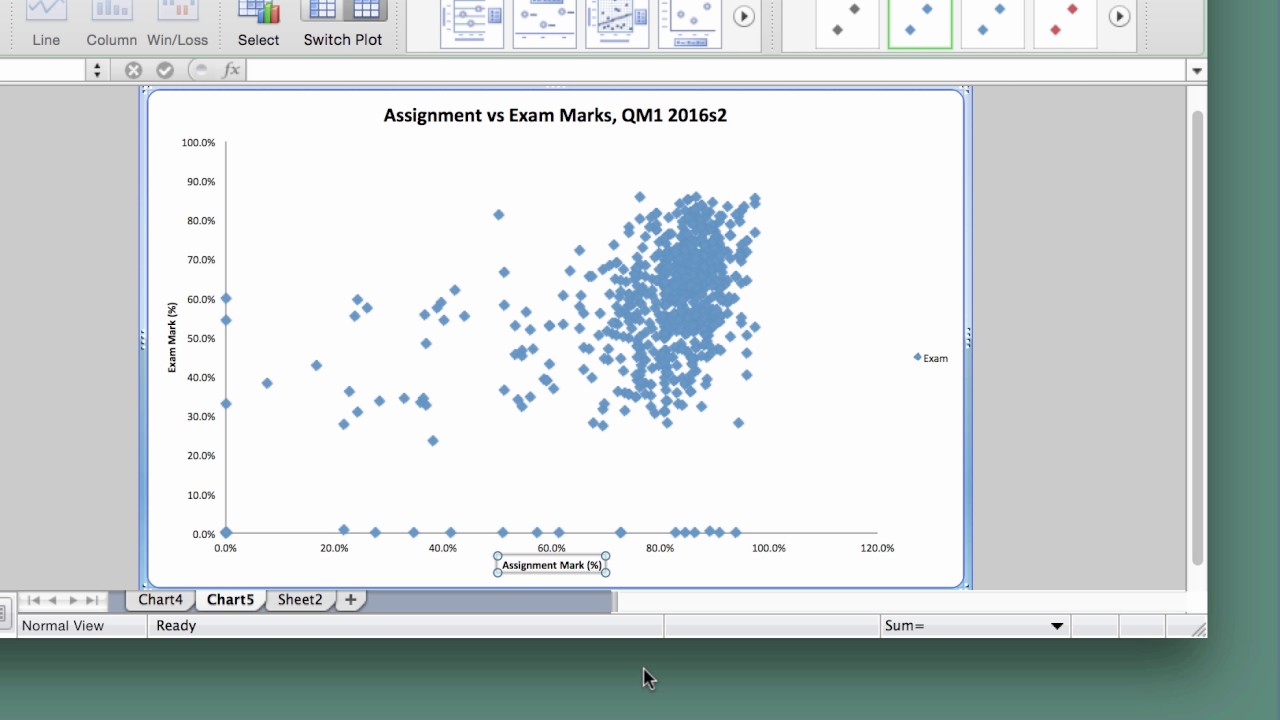This screenshot has height=720, width=1280.
Task: Select the chart's left edge handle
Action: coord(143,339)
